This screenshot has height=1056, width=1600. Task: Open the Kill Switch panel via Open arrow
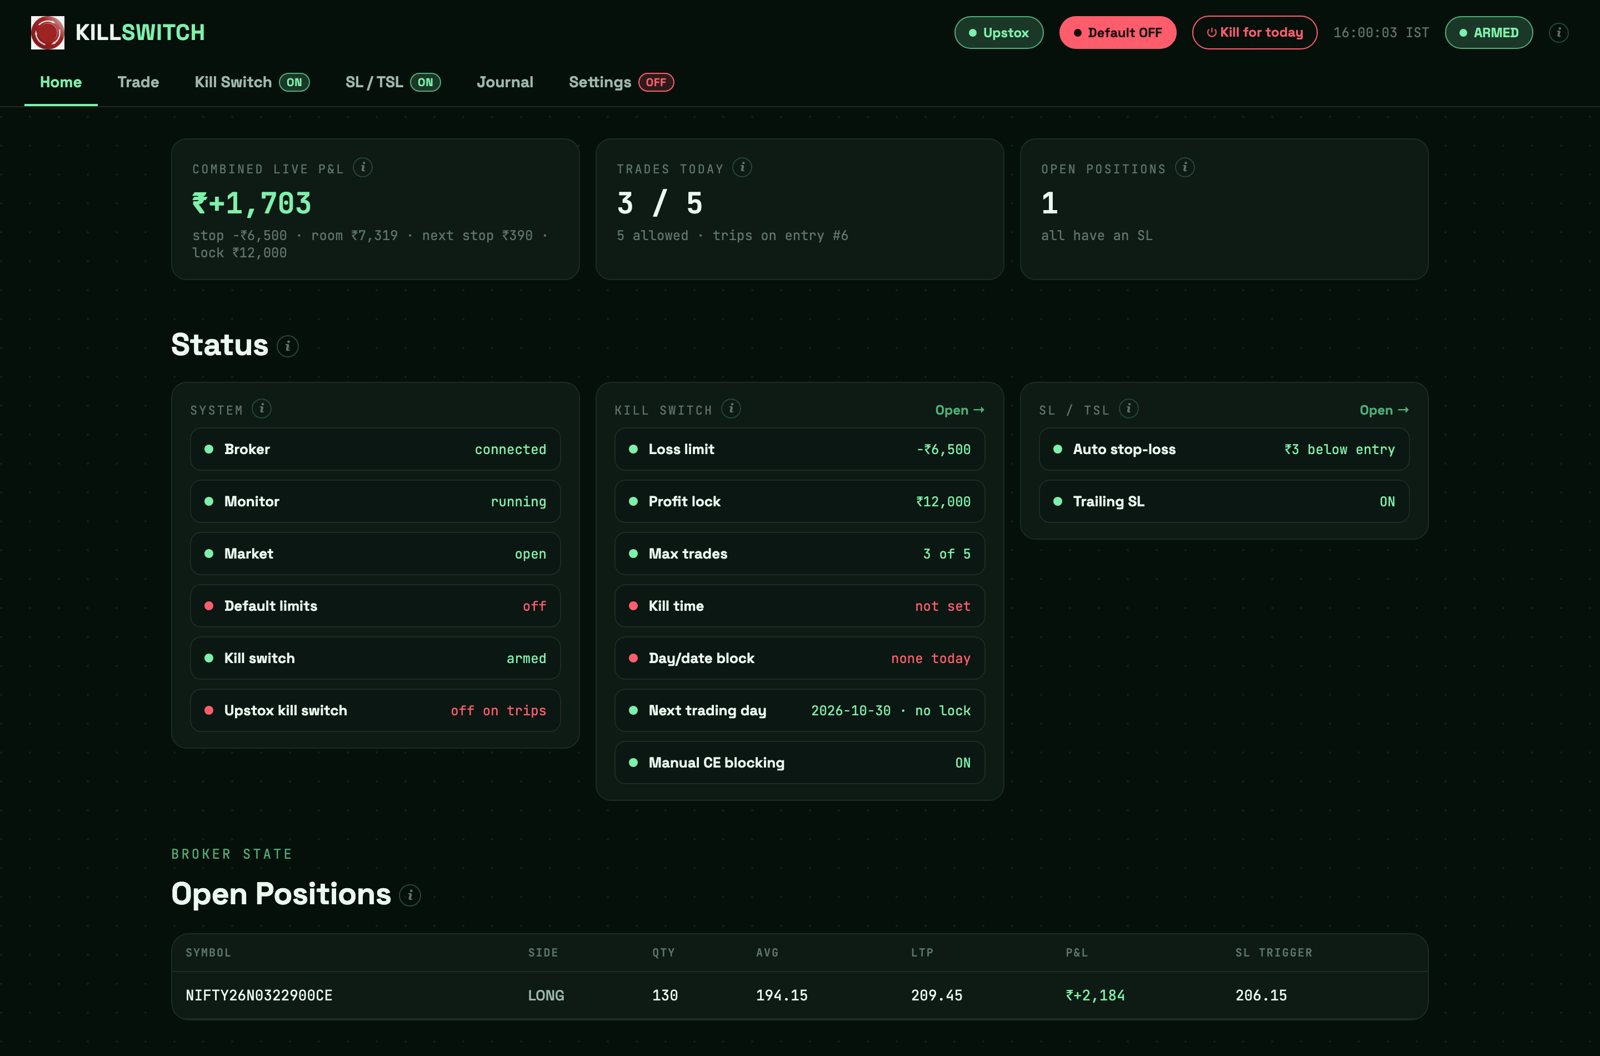[960, 410]
